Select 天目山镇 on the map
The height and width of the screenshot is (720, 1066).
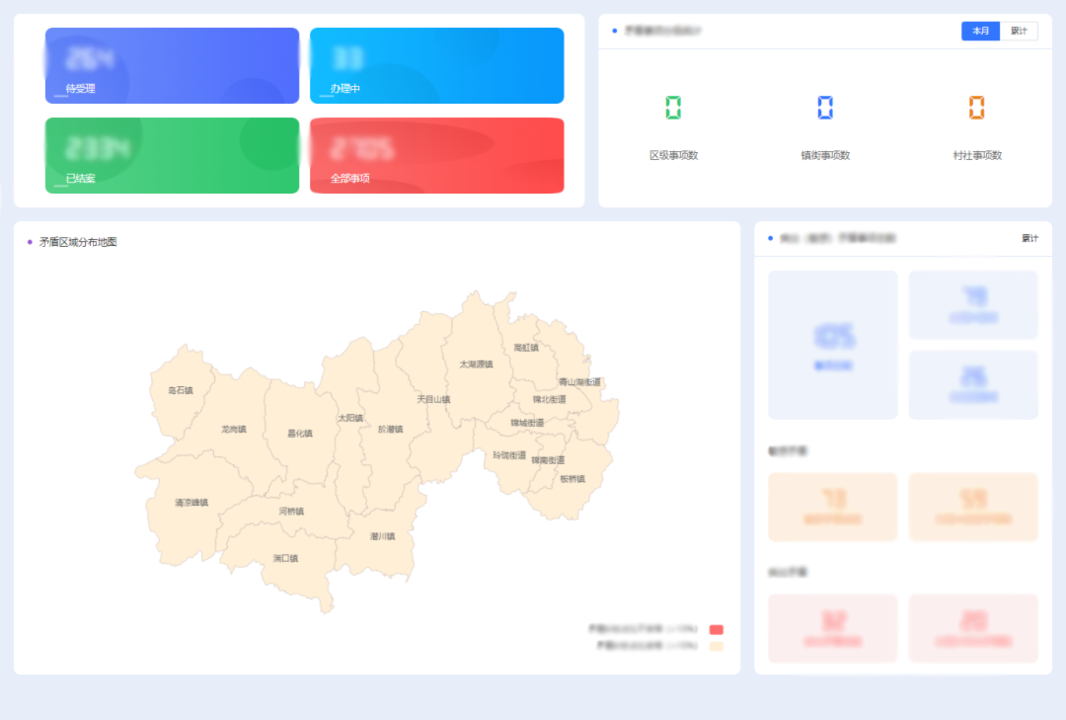(434, 399)
